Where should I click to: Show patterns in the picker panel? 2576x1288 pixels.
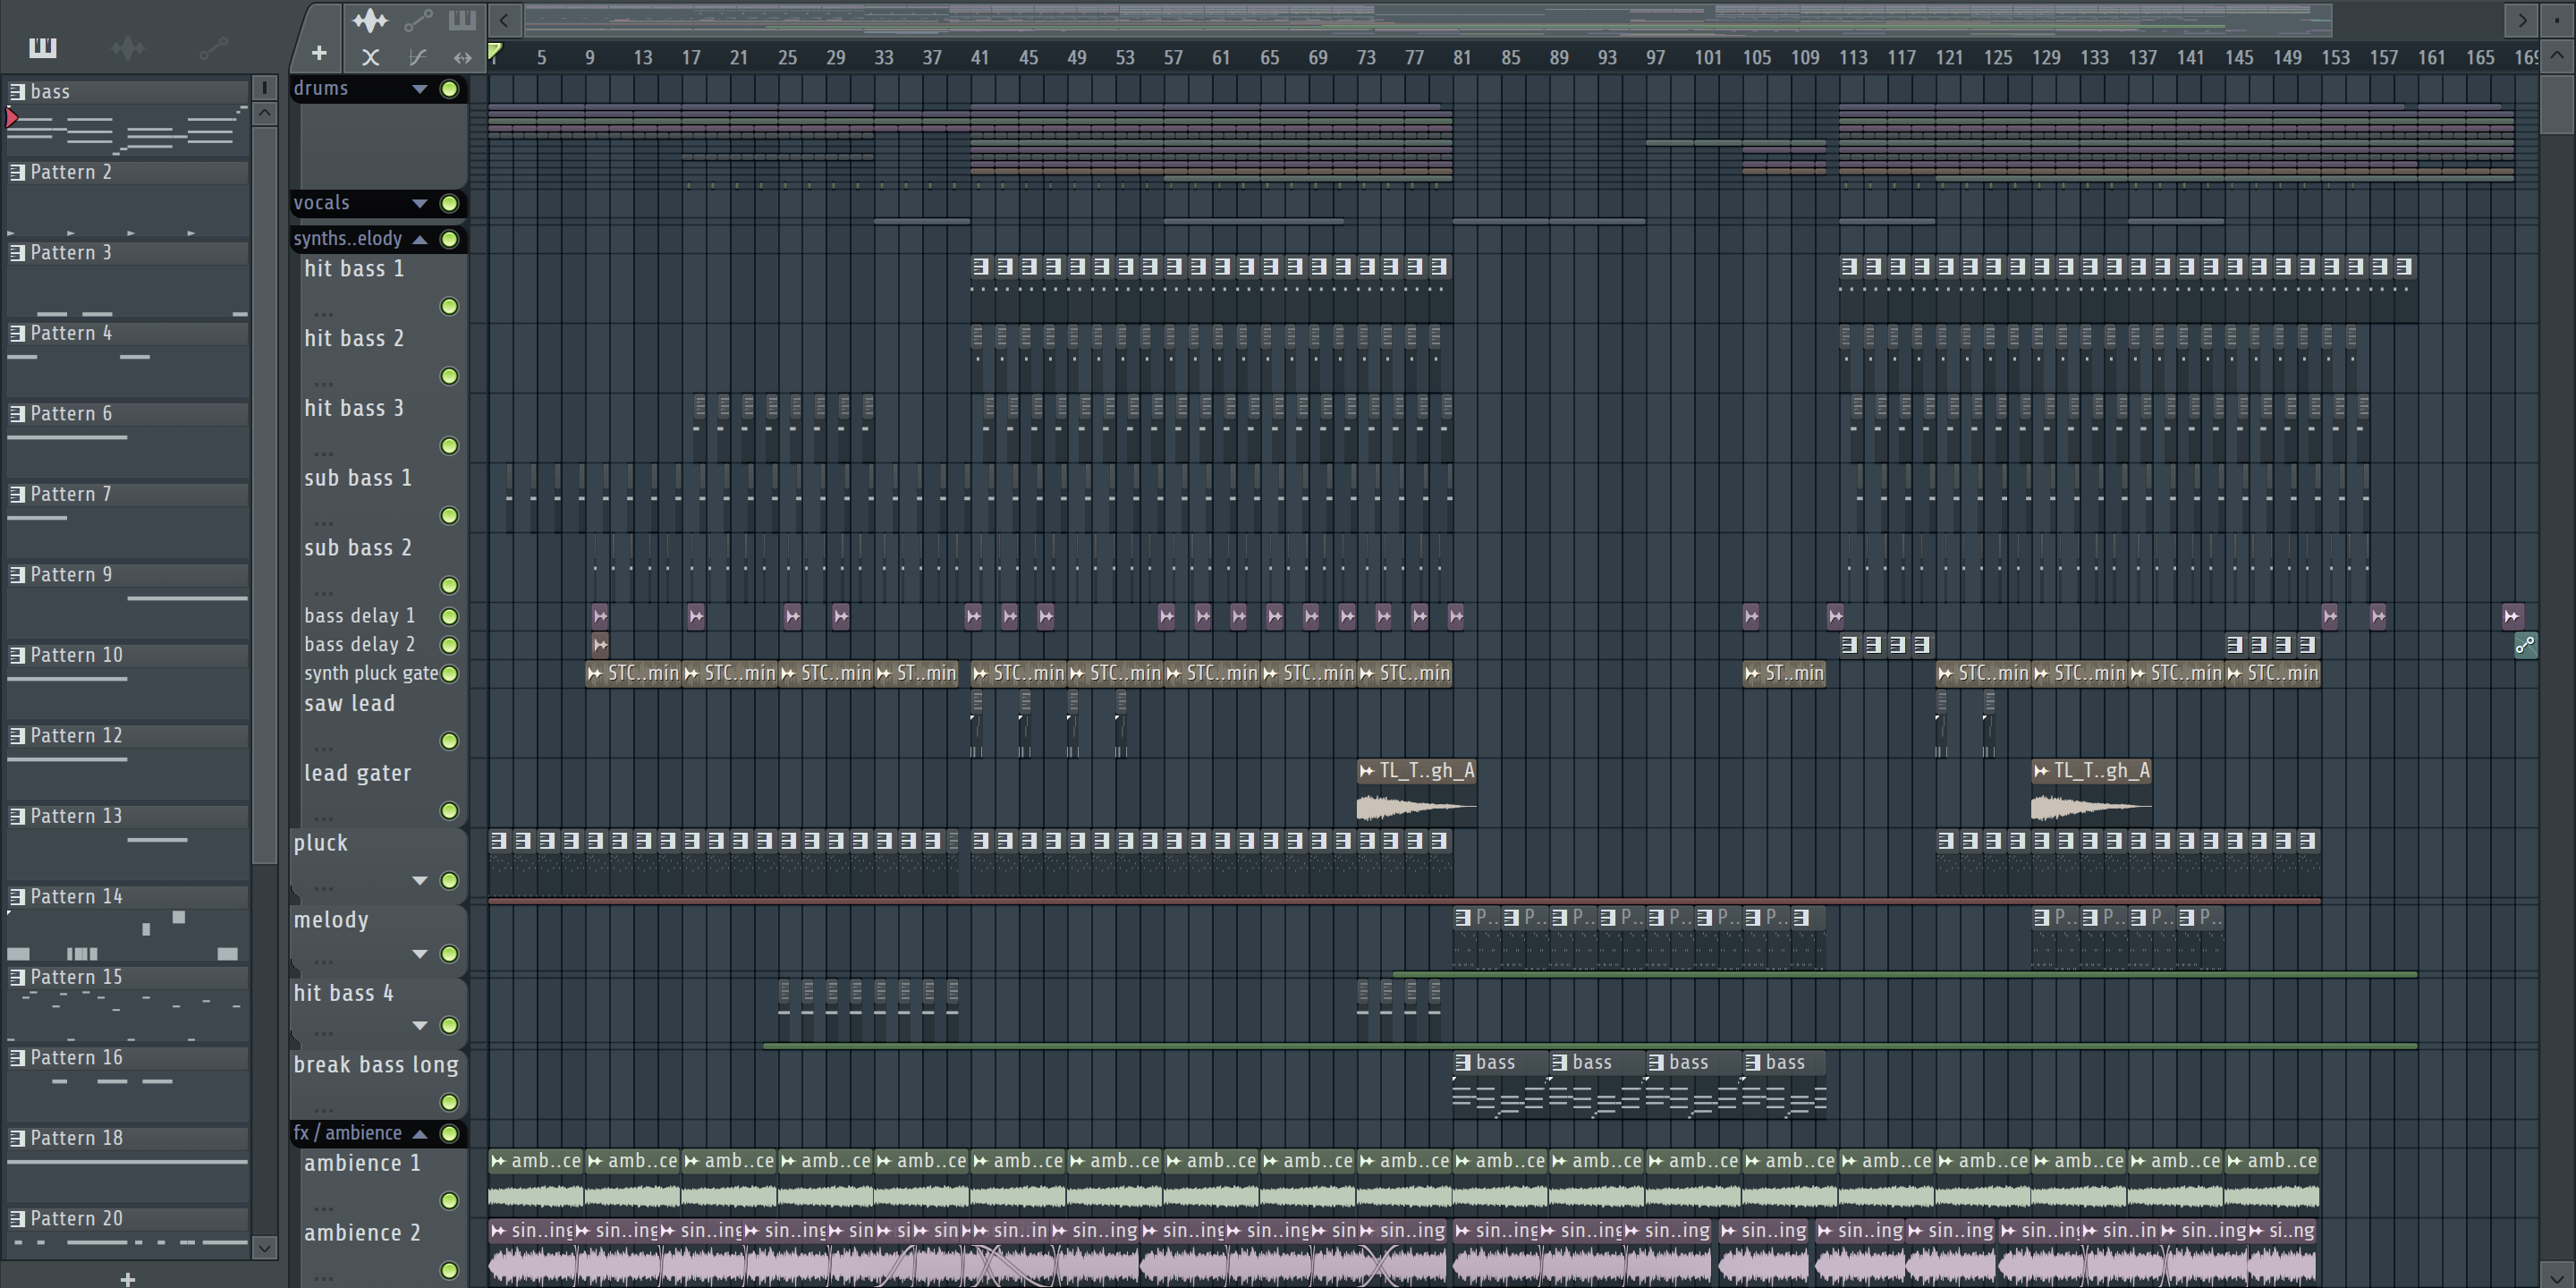[x=43, y=47]
